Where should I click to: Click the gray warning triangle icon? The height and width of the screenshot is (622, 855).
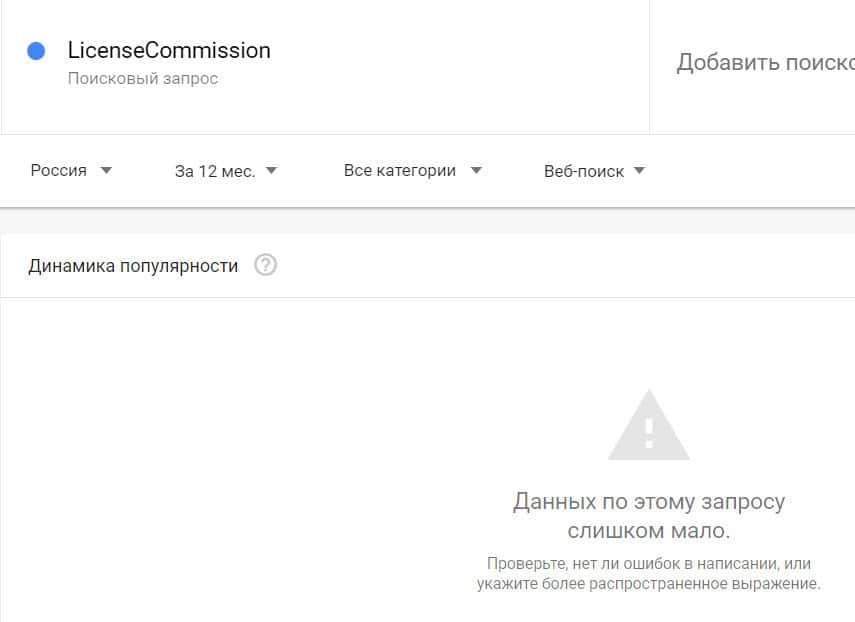click(649, 425)
